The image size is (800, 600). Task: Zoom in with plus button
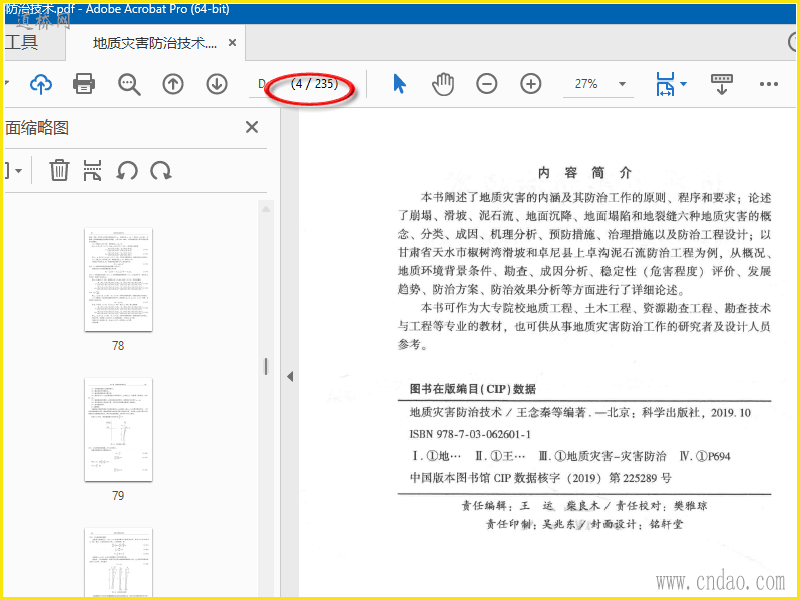point(531,84)
